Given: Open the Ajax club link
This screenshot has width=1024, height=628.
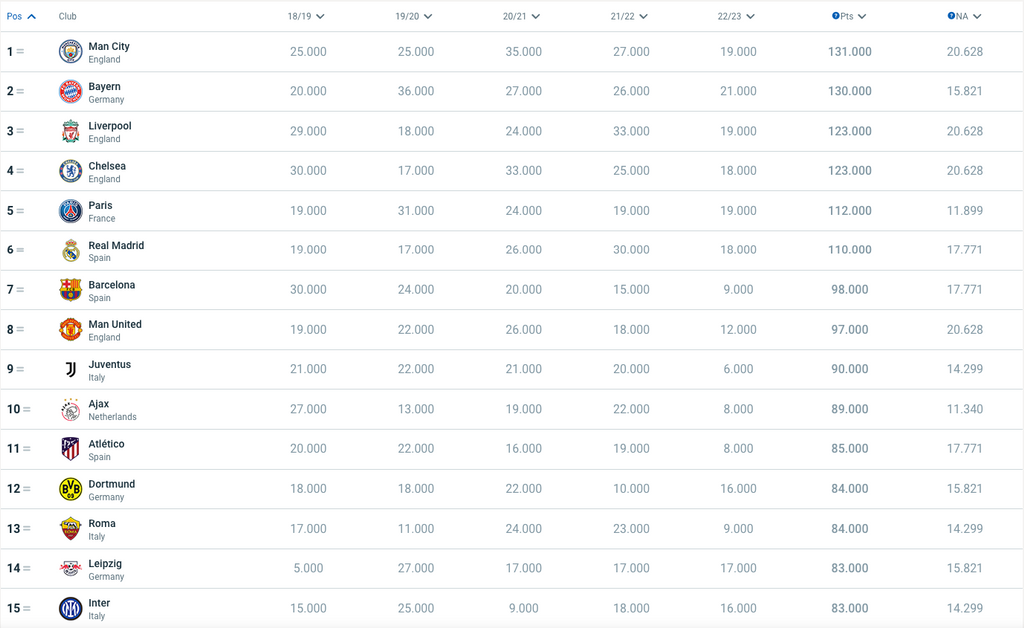Looking at the screenshot, I should [x=99, y=404].
